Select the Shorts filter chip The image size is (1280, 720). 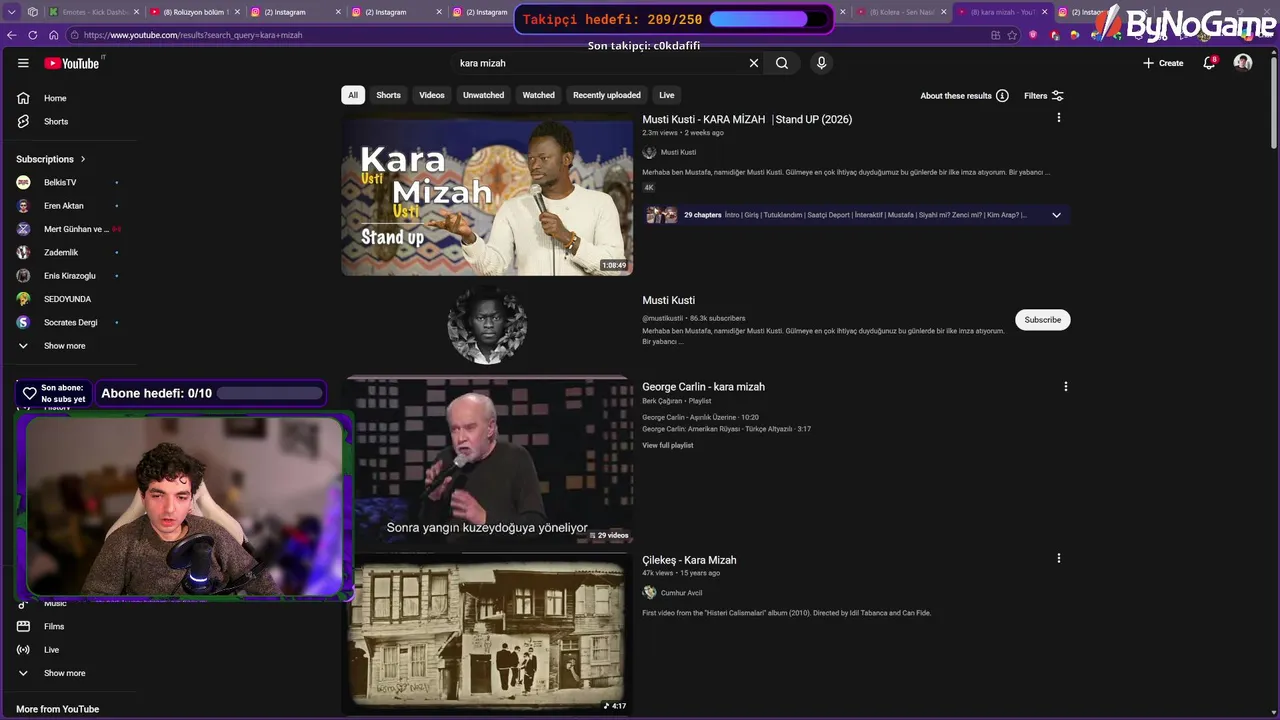click(388, 95)
